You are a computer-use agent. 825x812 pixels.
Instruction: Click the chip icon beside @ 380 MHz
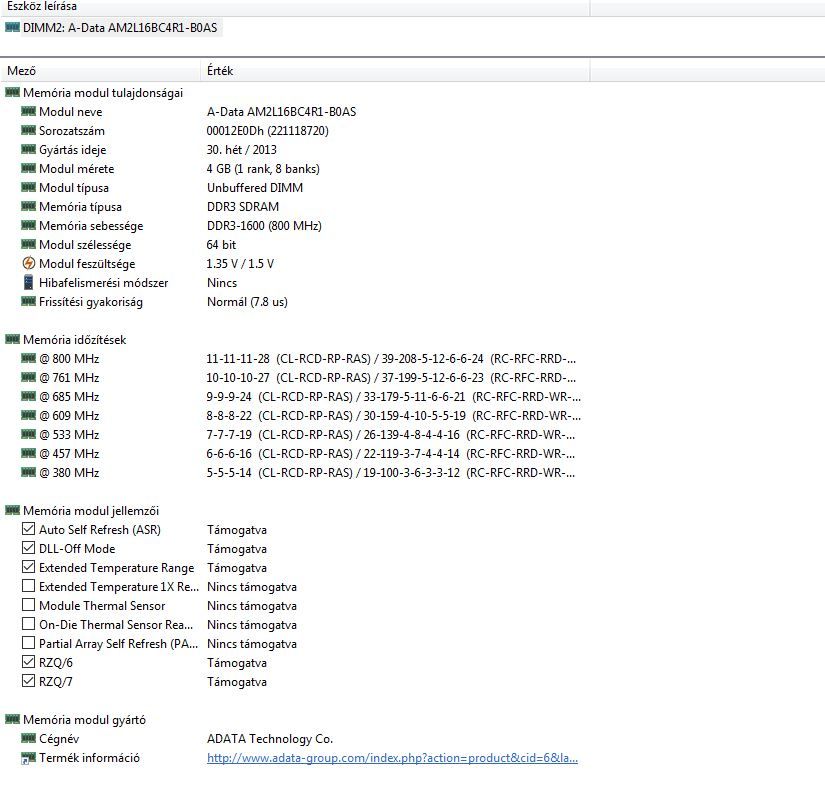click(28, 472)
